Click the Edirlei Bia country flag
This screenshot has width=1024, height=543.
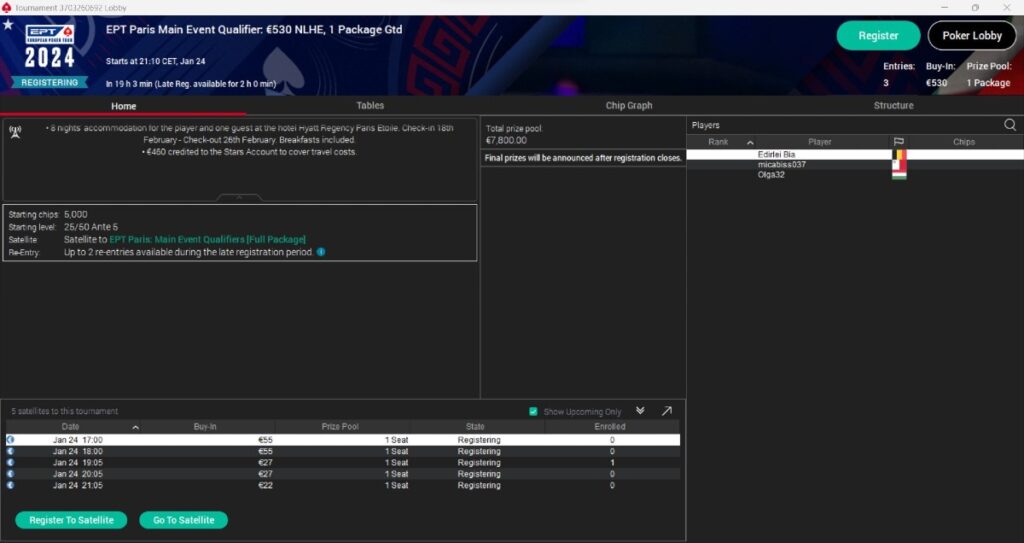pos(899,155)
